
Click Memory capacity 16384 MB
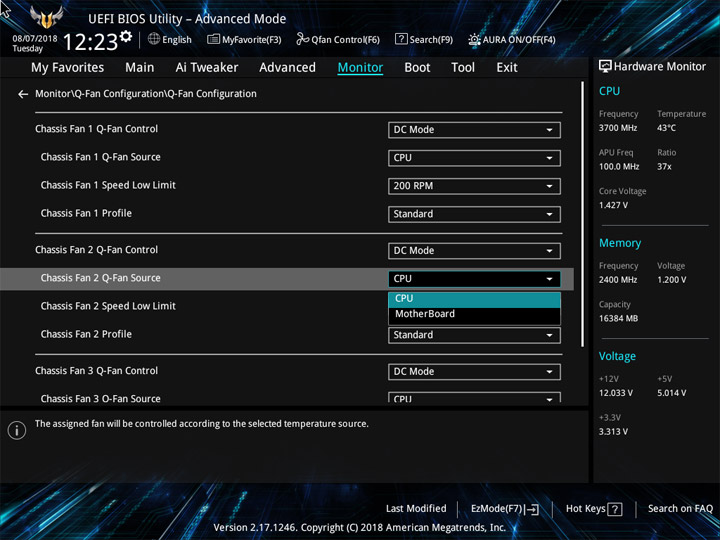[618, 318]
